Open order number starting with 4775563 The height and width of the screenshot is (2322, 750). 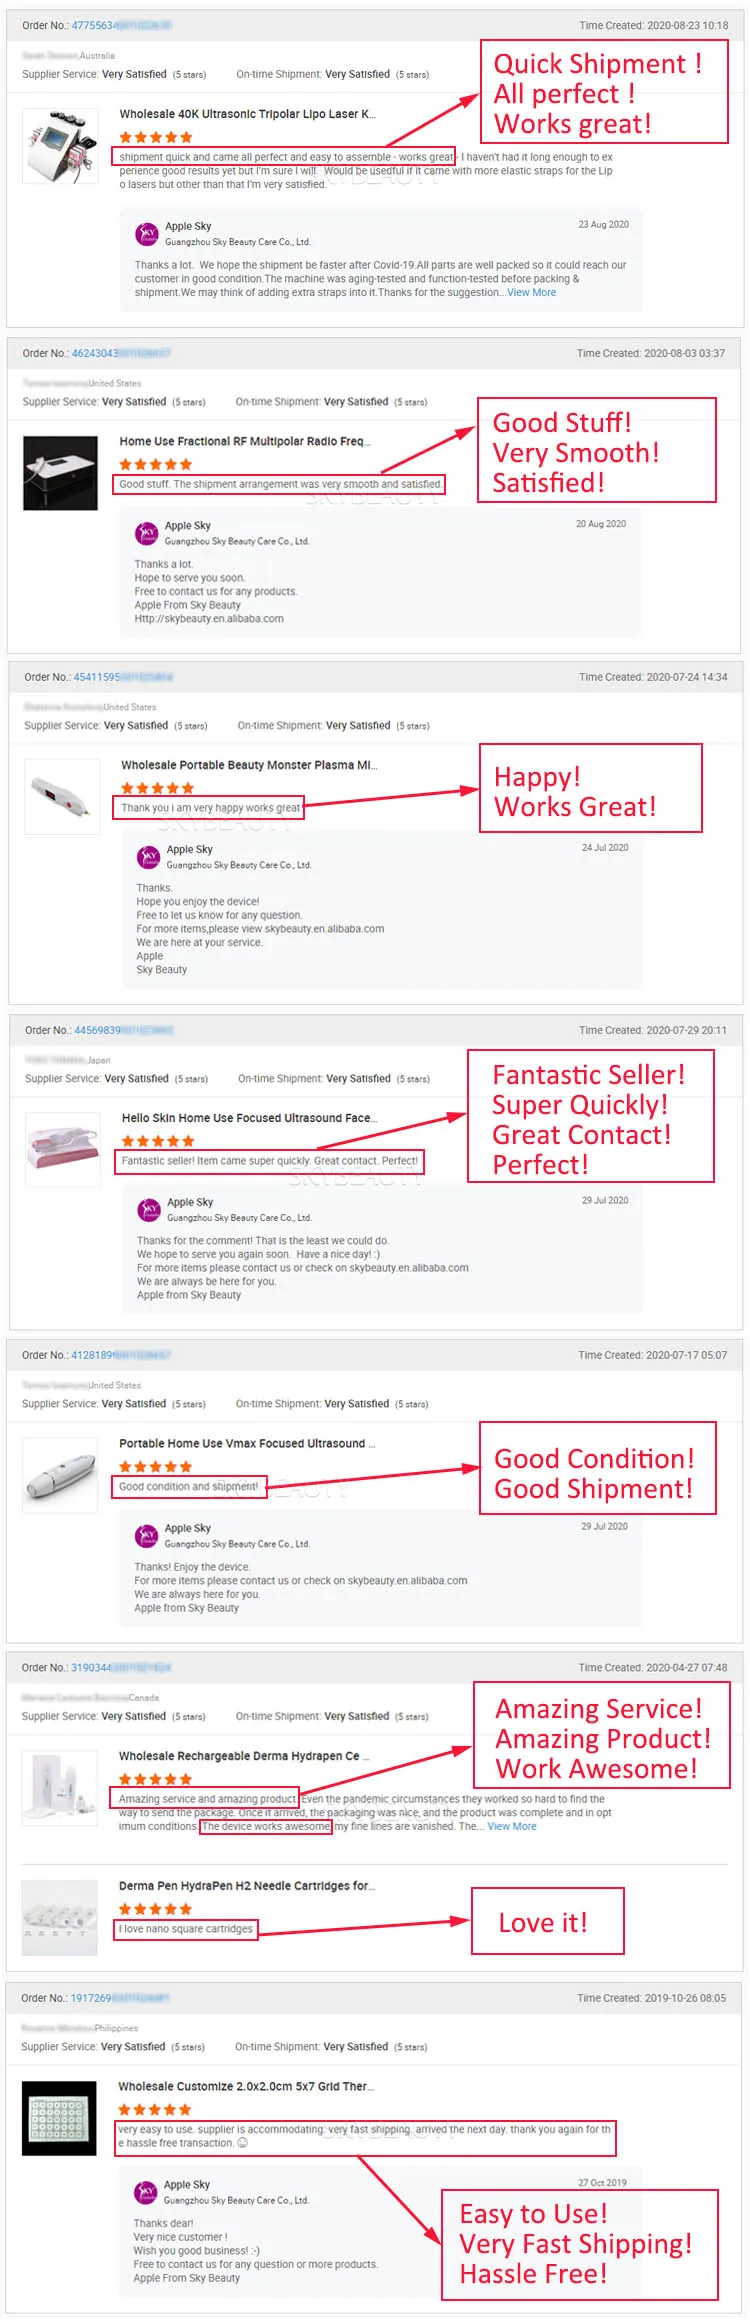point(96,25)
